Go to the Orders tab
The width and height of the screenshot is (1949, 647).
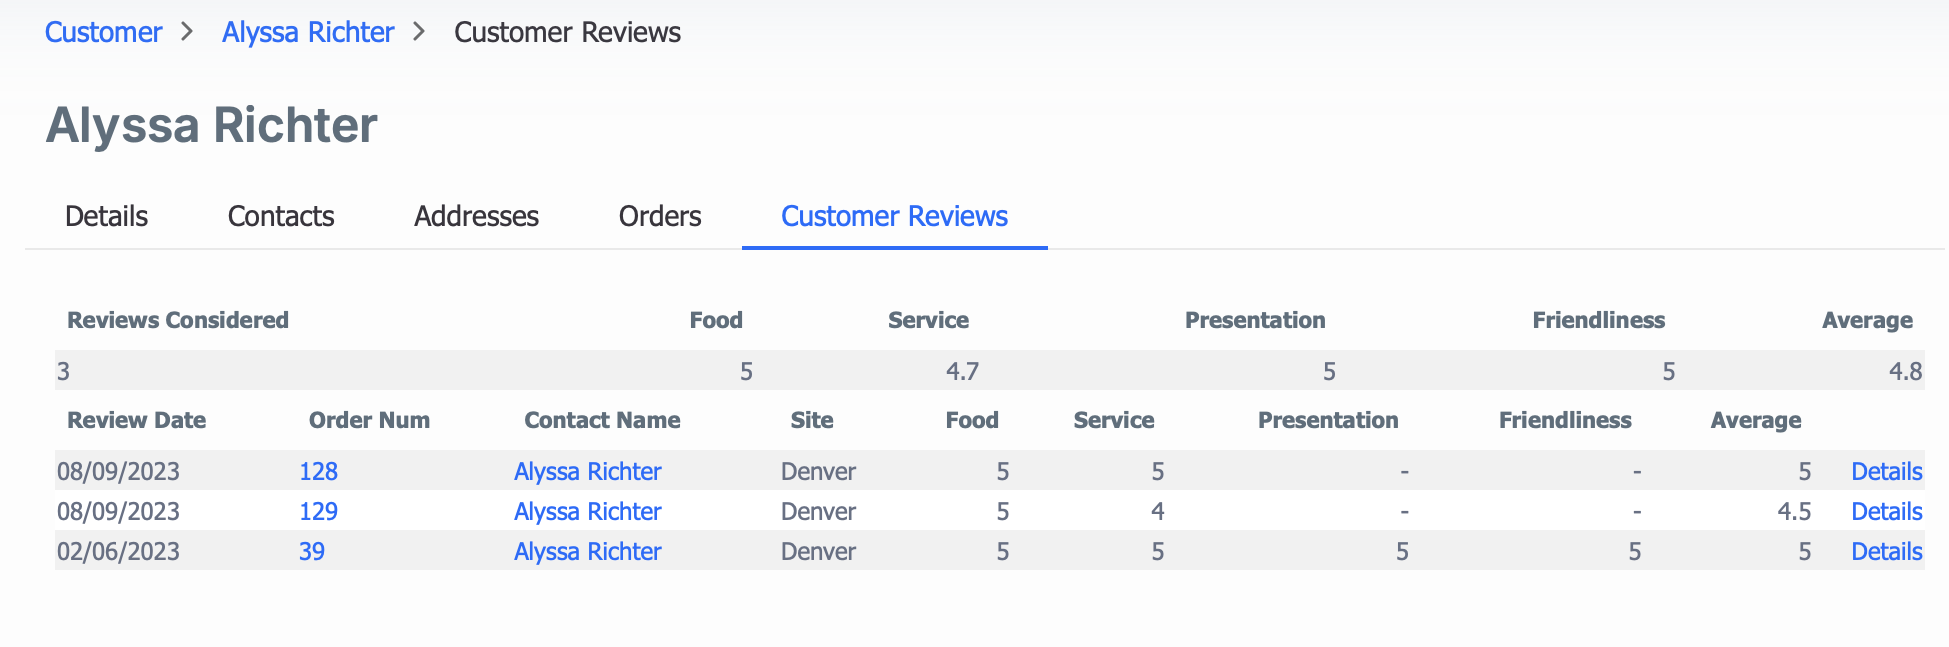660,216
